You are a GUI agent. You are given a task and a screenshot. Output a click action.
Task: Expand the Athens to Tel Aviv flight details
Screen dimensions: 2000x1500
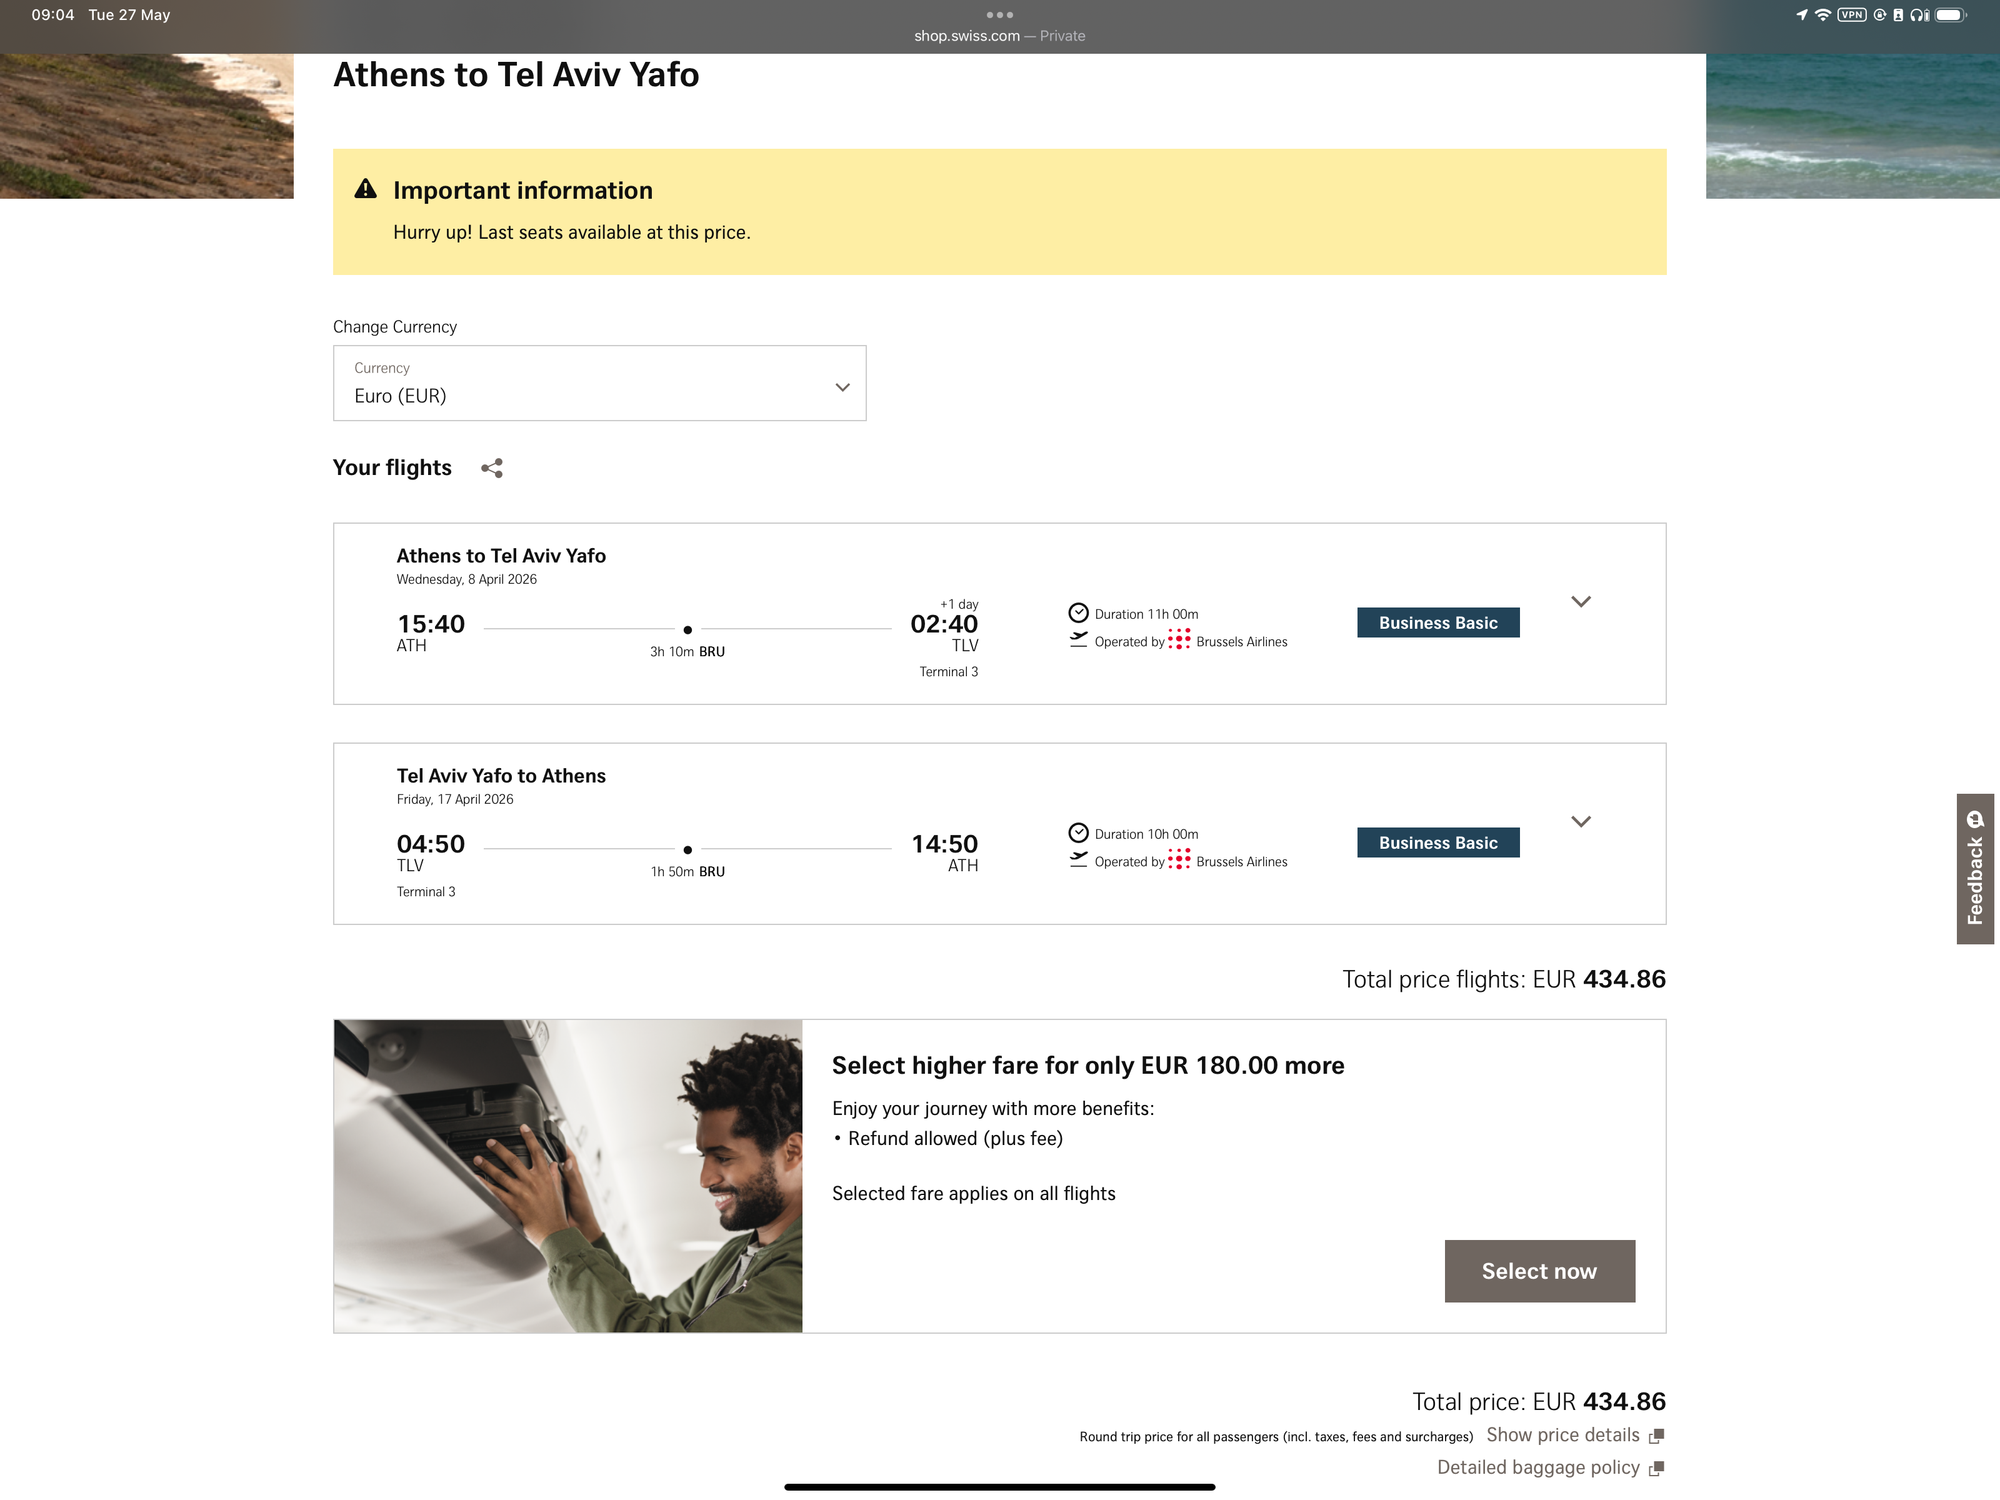1580,602
